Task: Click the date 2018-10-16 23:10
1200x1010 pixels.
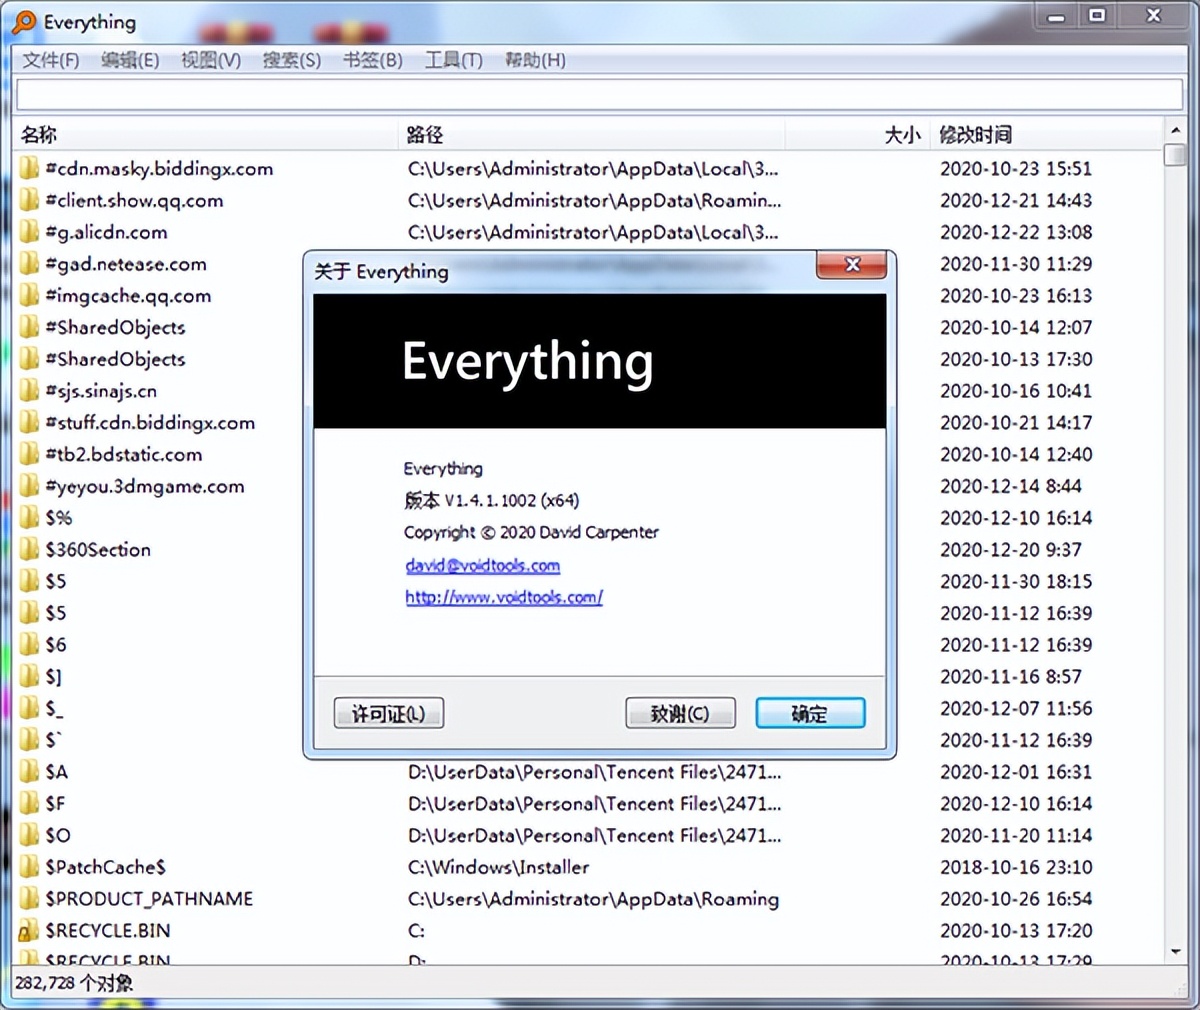Action: [1016, 867]
